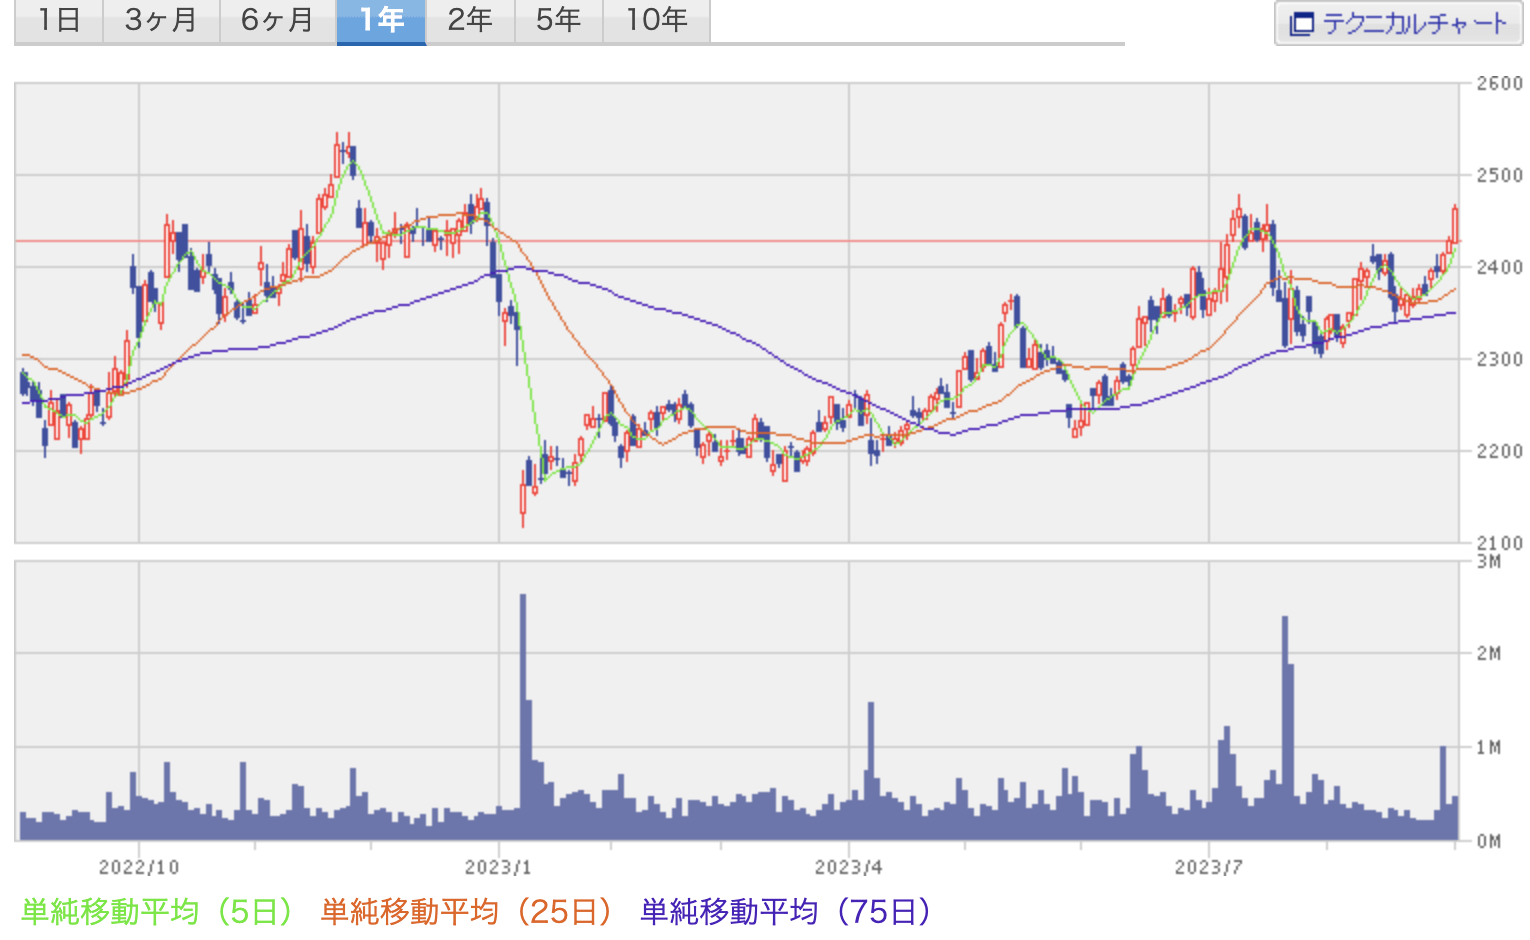The height and width of the screenshot is (940, 1530).
Task: Click the purple 単純移動平均（75日）legend
Action: point(786,911)
